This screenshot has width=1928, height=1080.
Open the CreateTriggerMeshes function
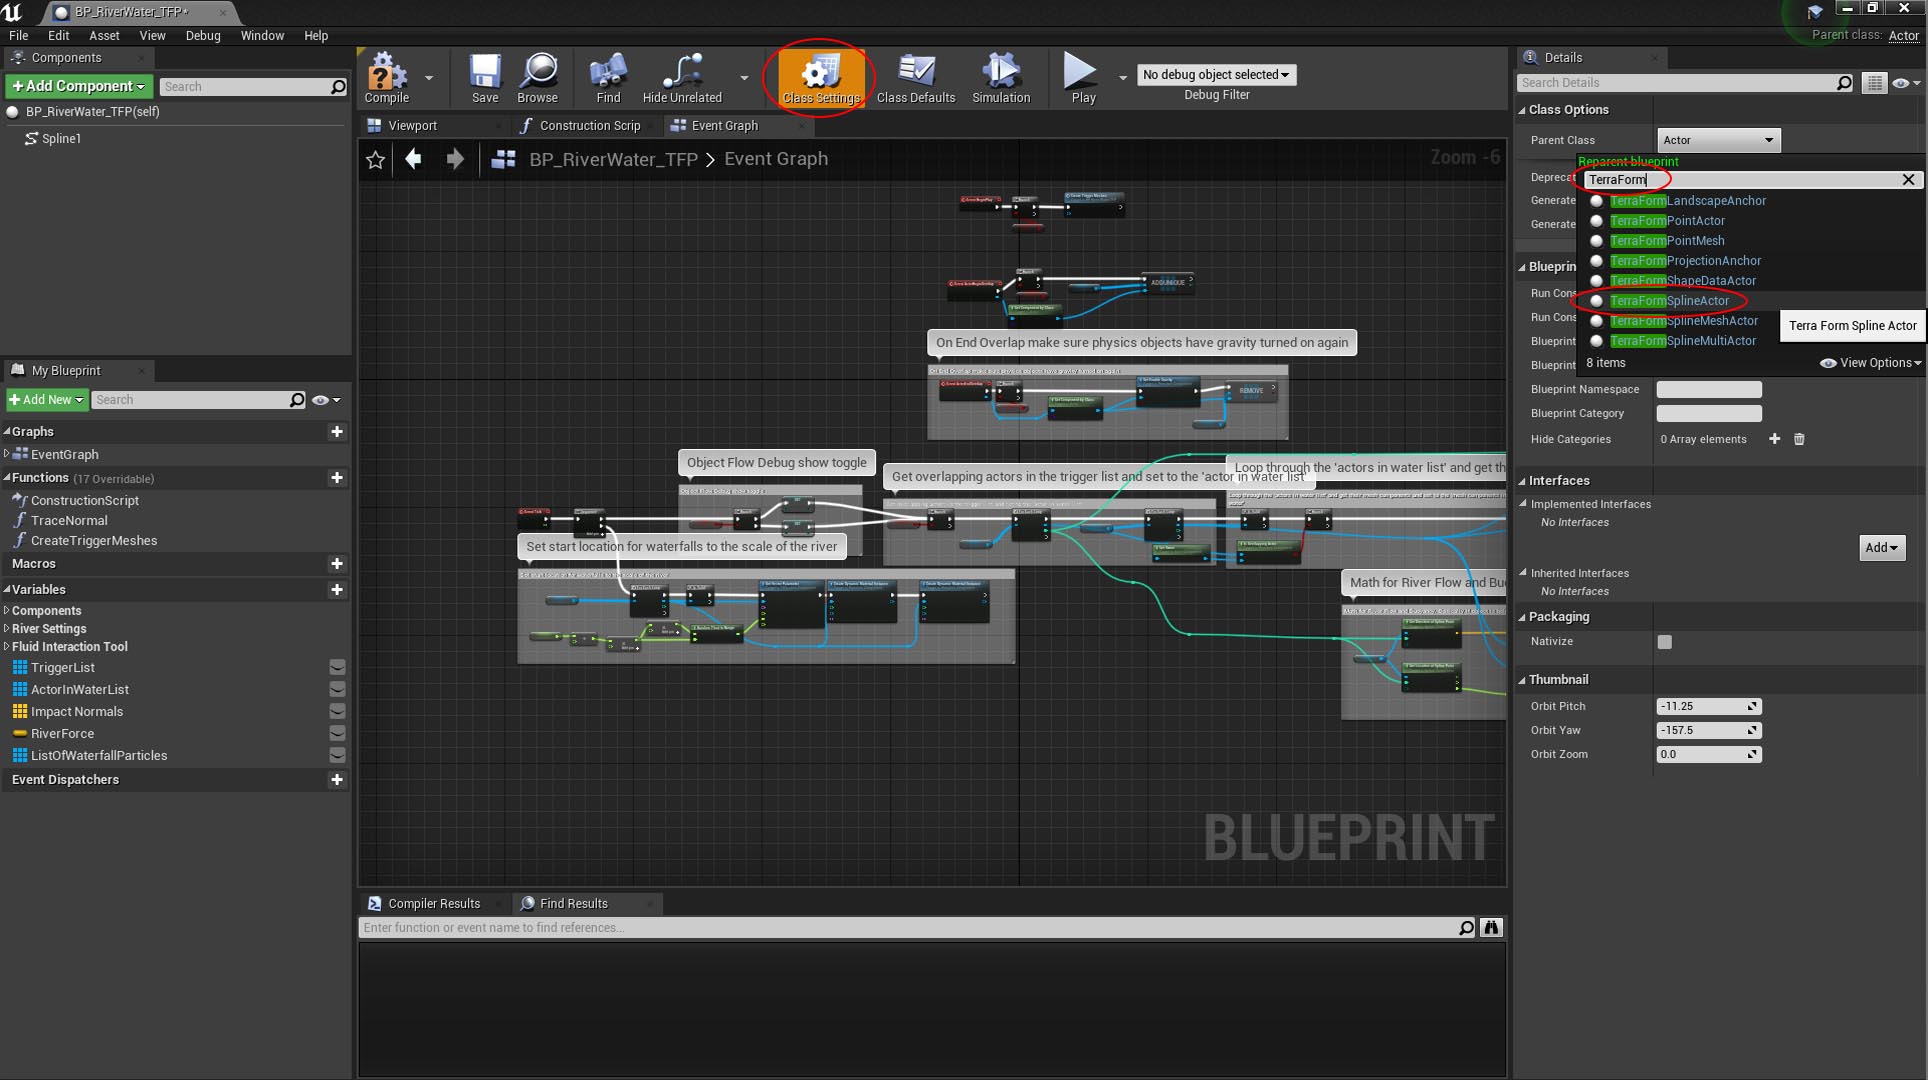tap(93, 541)
